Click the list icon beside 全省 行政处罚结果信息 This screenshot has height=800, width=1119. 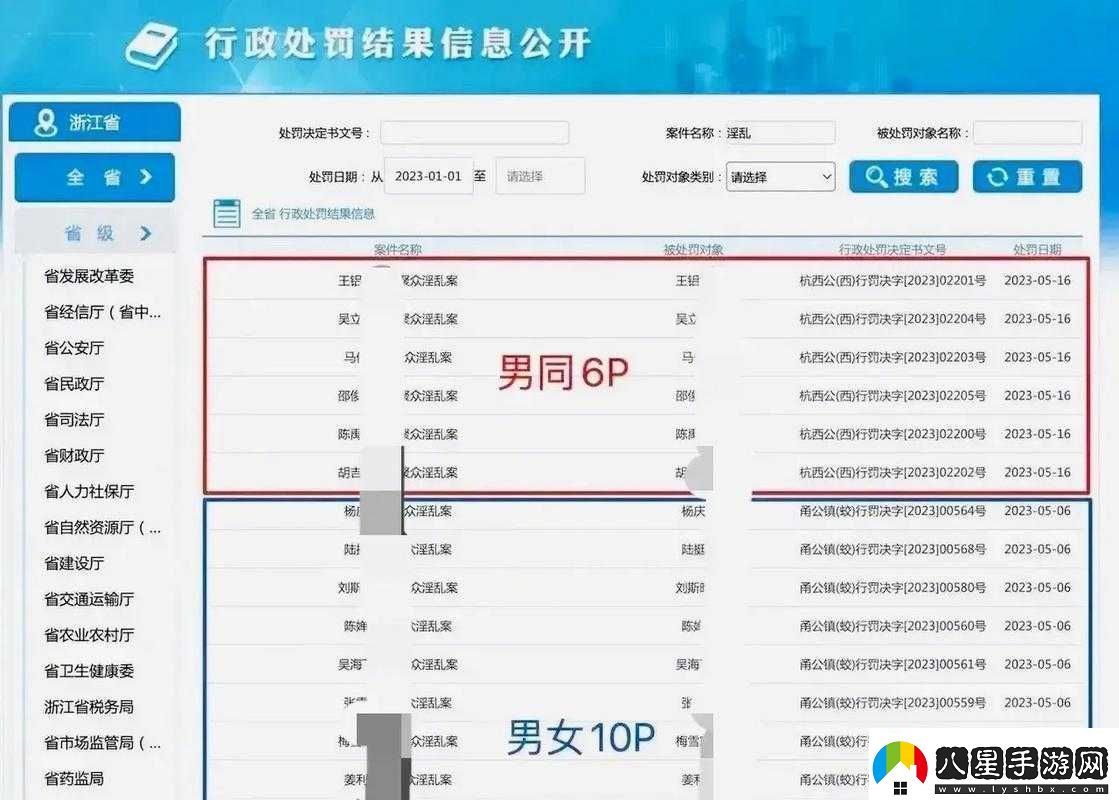[227, 213]
